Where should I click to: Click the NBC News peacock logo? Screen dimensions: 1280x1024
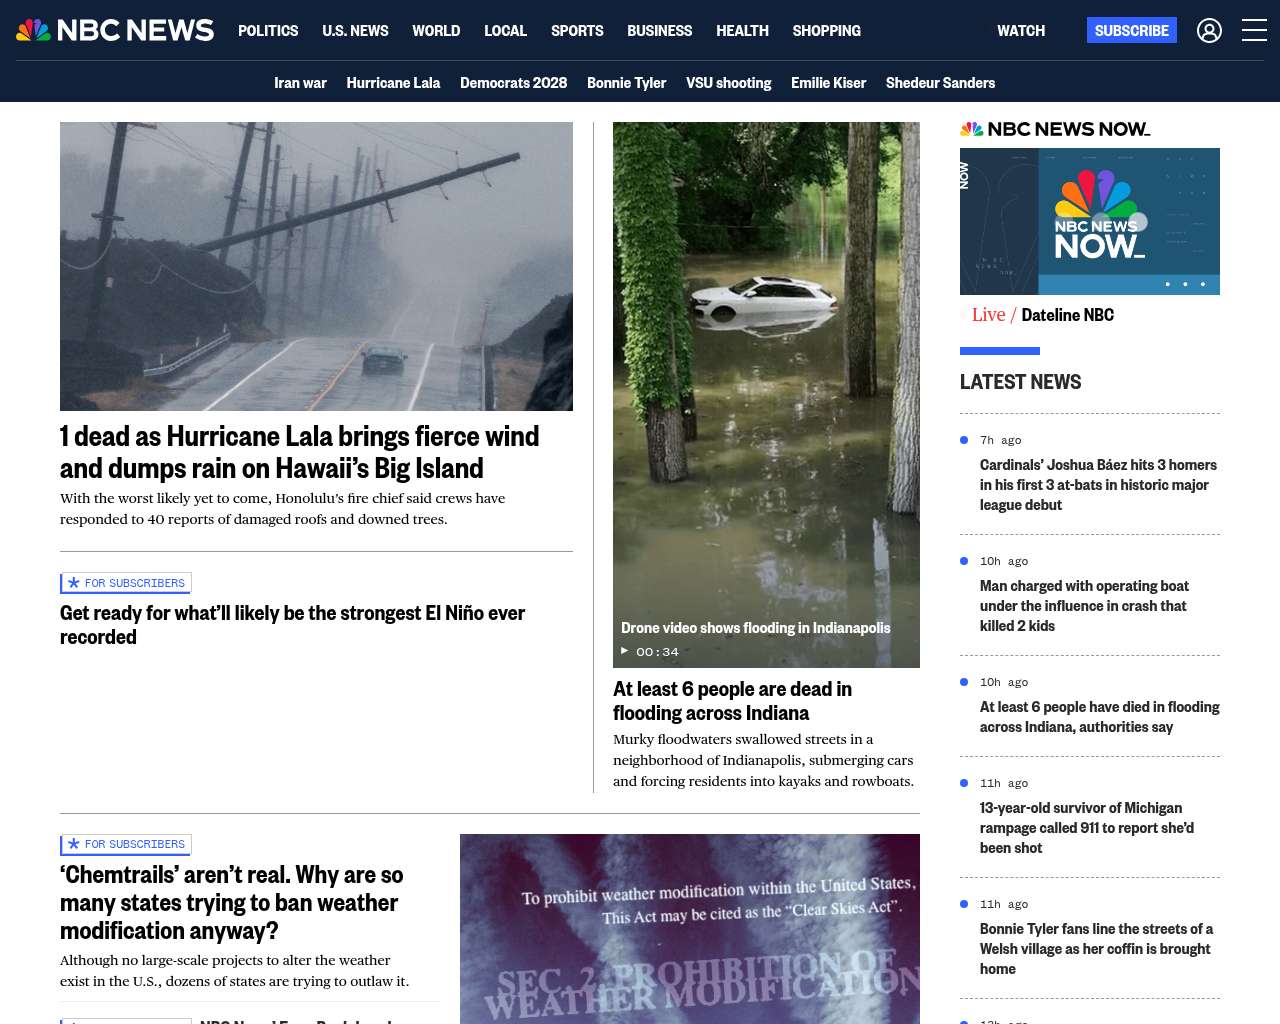click(x=115, y=30)
